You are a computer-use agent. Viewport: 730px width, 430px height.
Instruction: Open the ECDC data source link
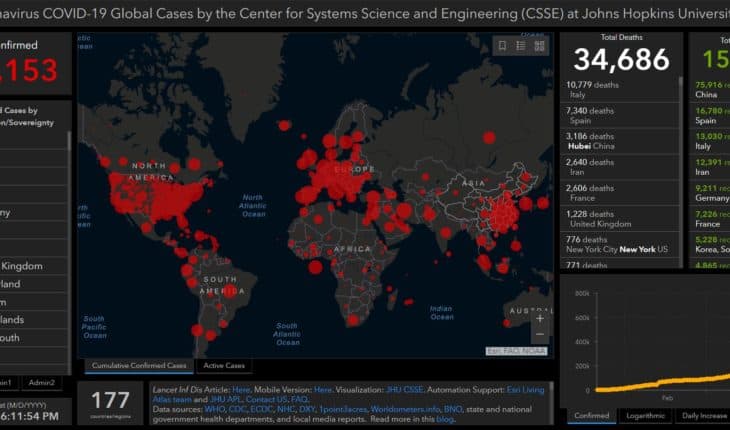(x=261, y=410)
